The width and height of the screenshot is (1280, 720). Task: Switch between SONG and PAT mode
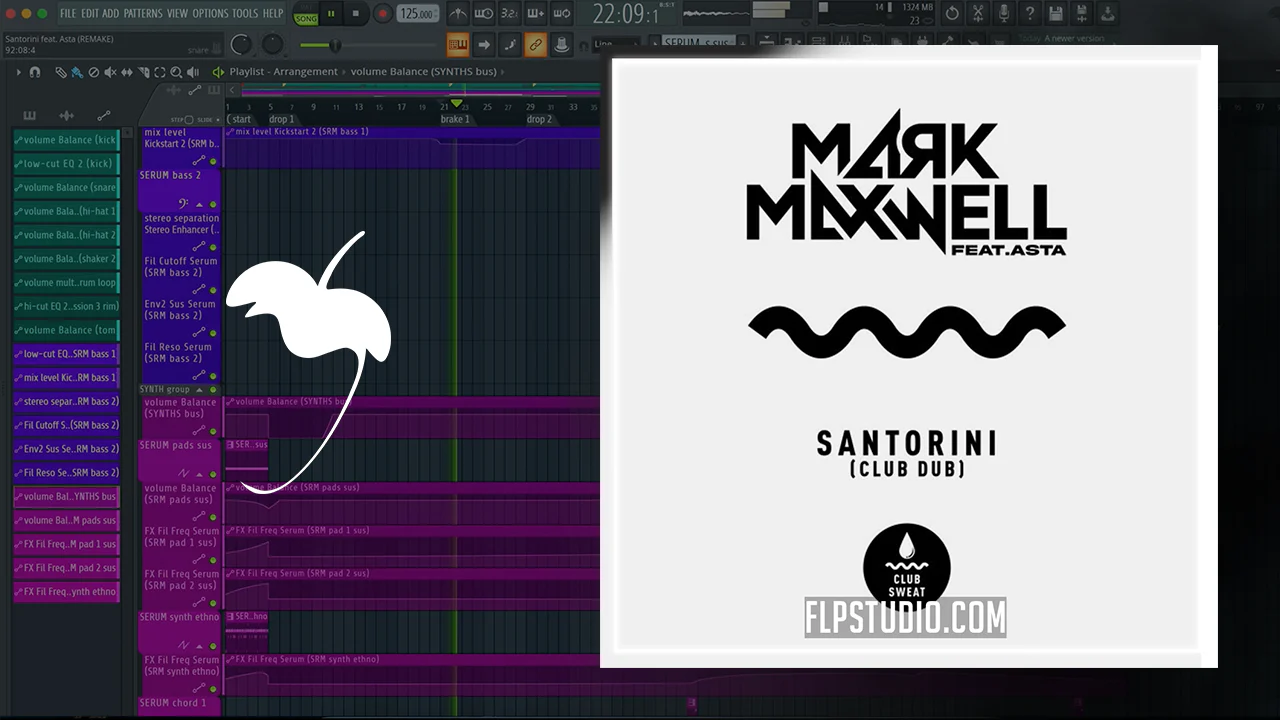306,14
